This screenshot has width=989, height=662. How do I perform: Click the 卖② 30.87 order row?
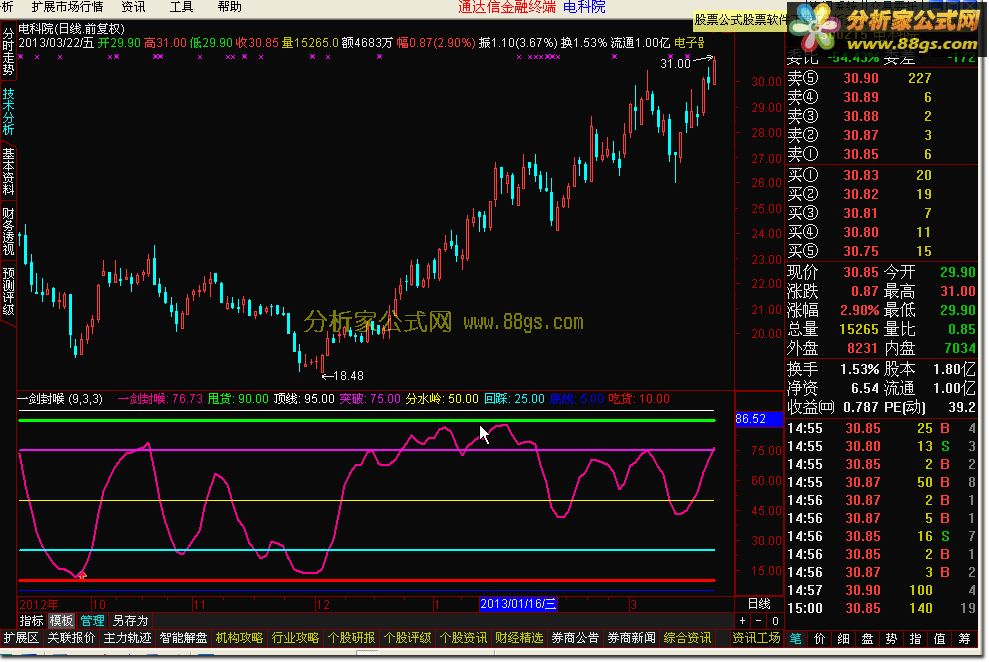tap(881, 135)
